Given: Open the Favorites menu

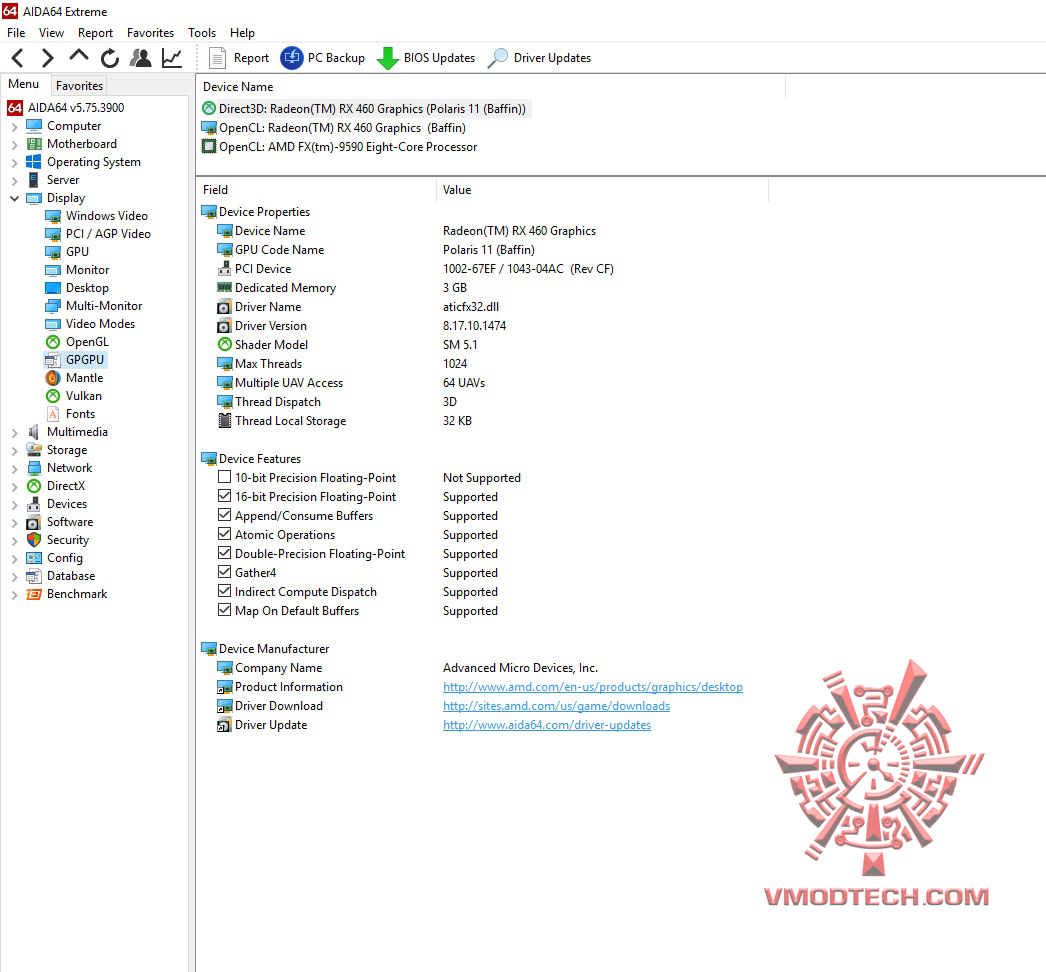Looking at the screenshot, I should pyautogui.click(x=150, y=33).
